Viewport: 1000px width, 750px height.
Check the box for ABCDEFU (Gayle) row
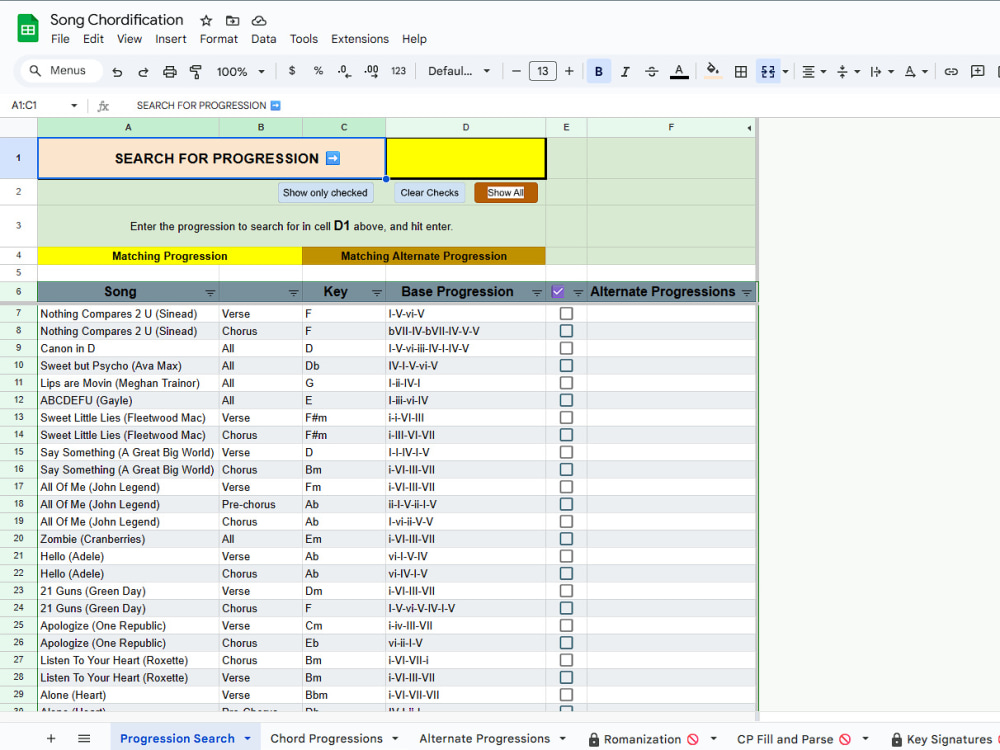coord(566,400)
